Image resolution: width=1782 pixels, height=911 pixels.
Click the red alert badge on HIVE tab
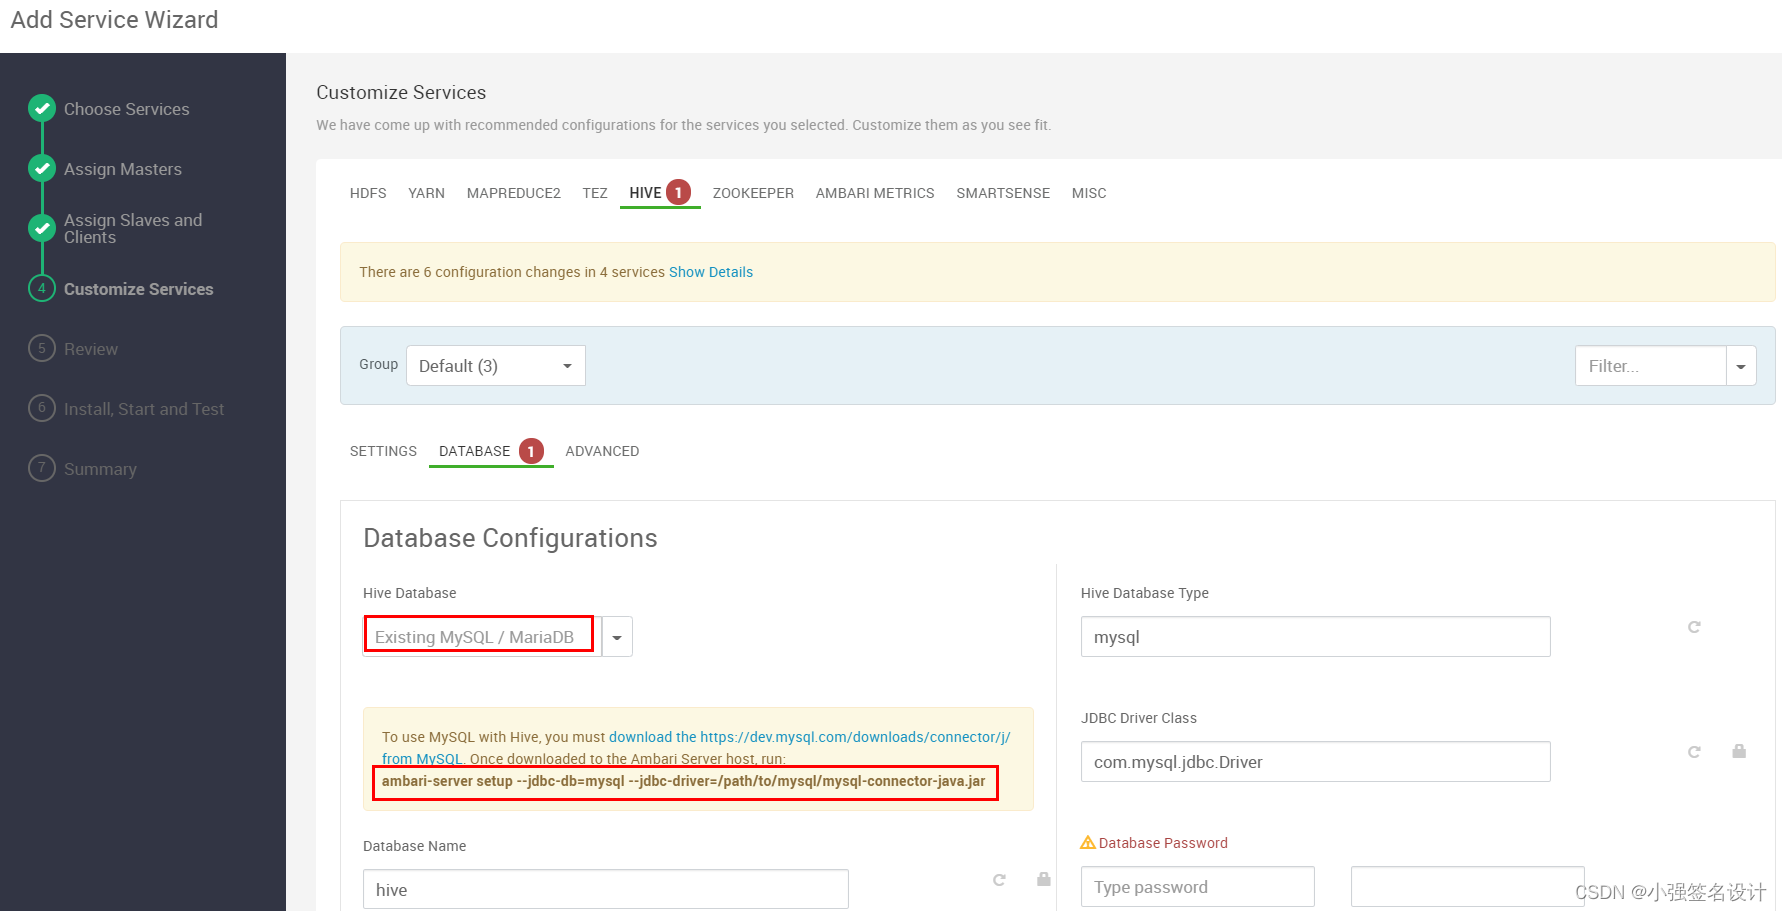(x=679, y=192)
